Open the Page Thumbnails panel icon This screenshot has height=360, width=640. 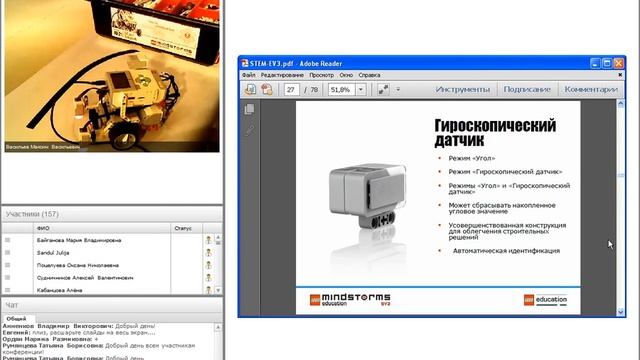click(x=249, y=109)
